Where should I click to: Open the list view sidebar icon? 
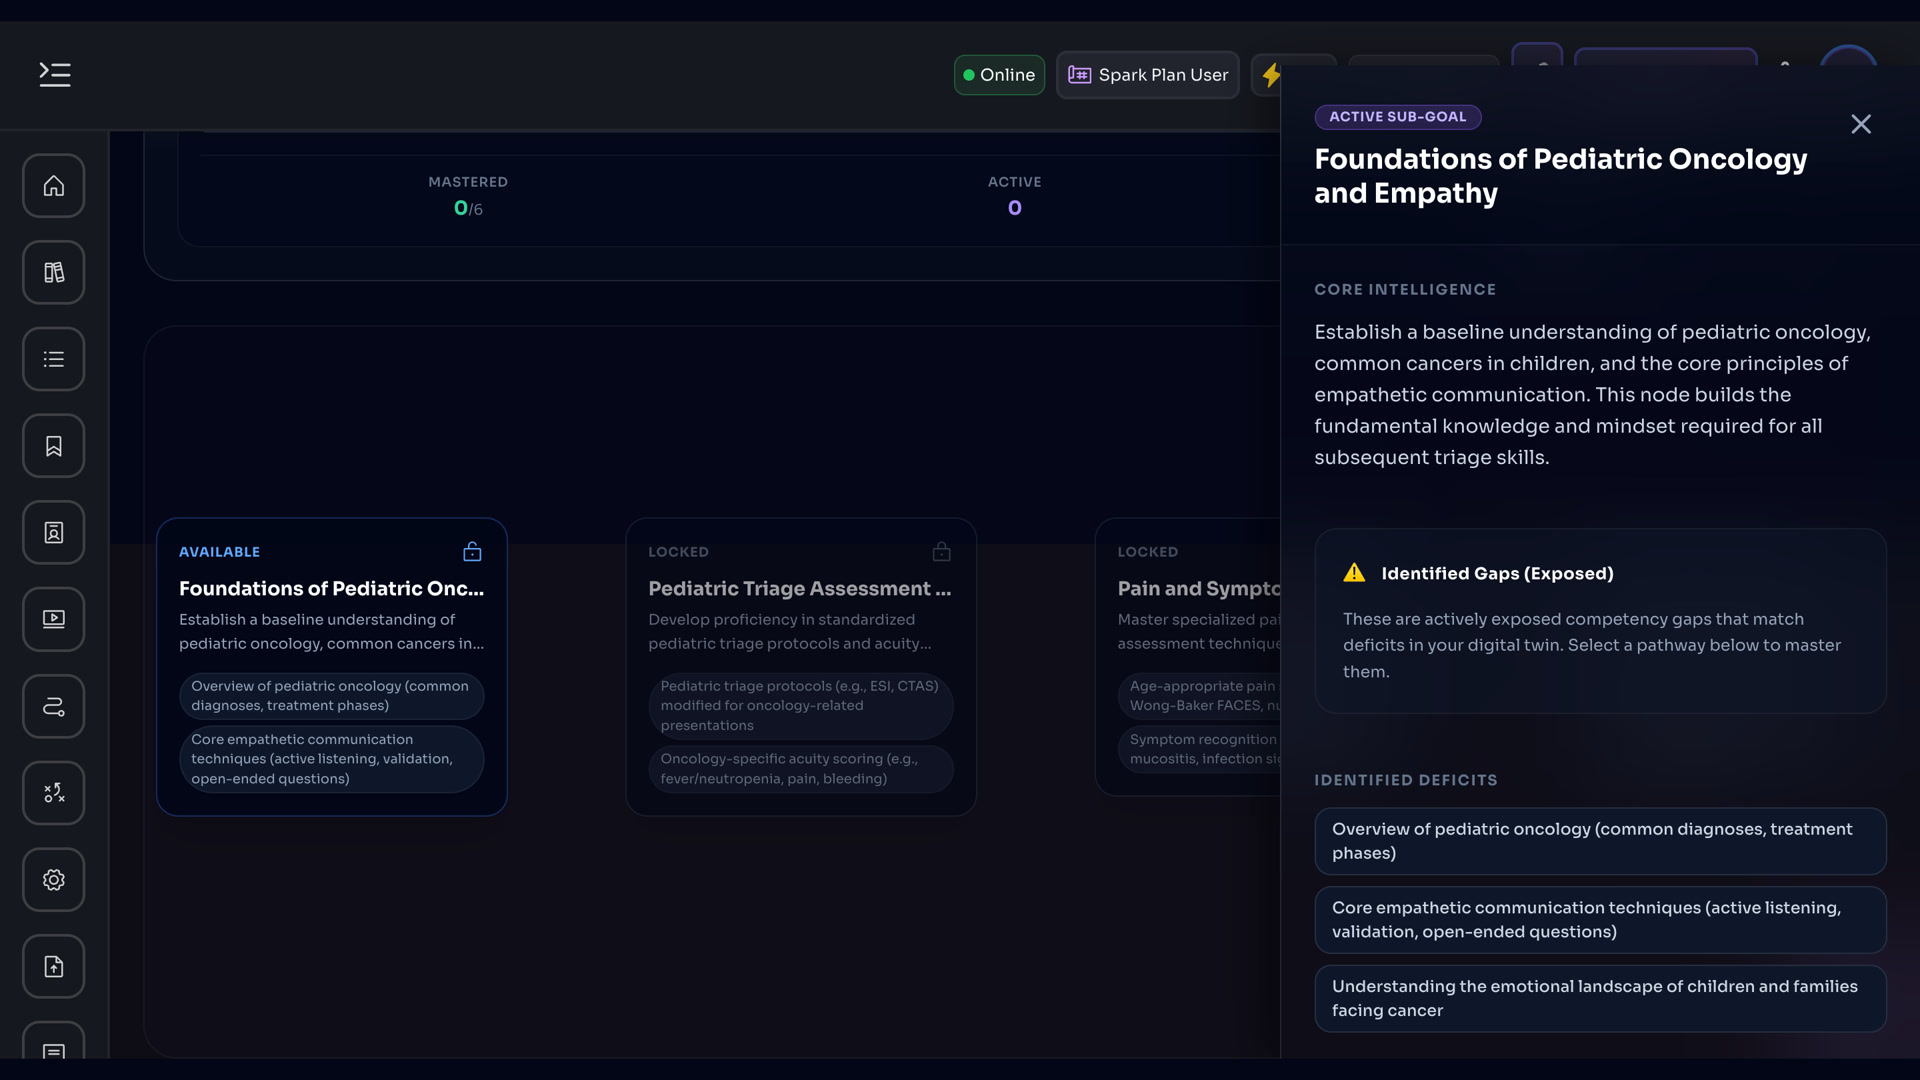pos(54,359)
